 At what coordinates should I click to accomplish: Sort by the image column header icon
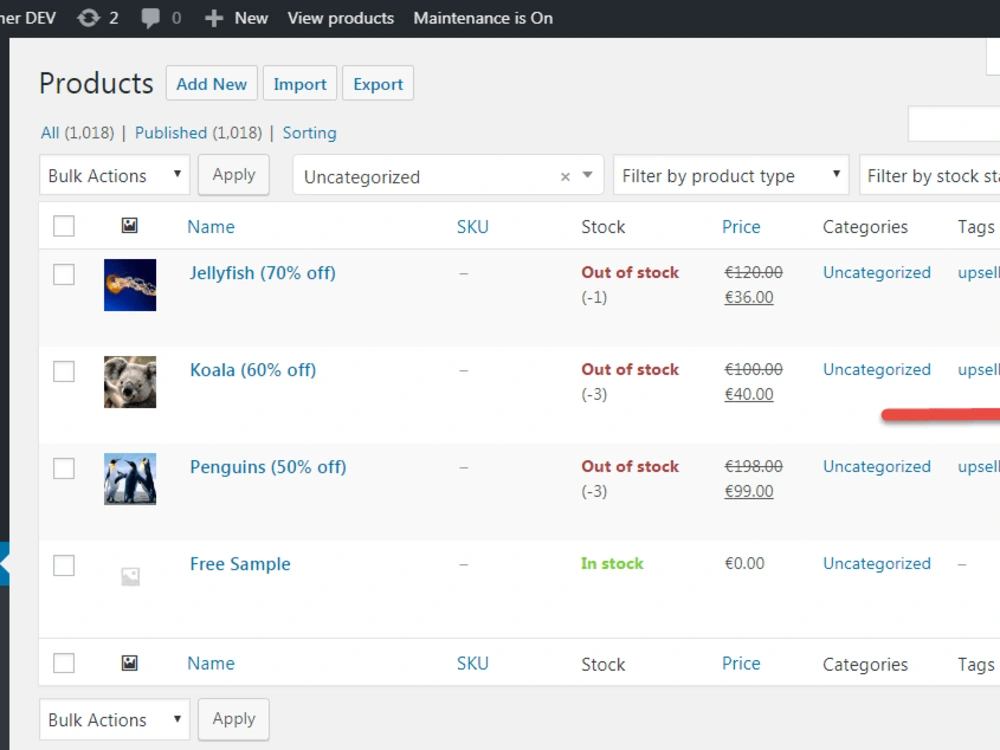click(x=129, y=225)
